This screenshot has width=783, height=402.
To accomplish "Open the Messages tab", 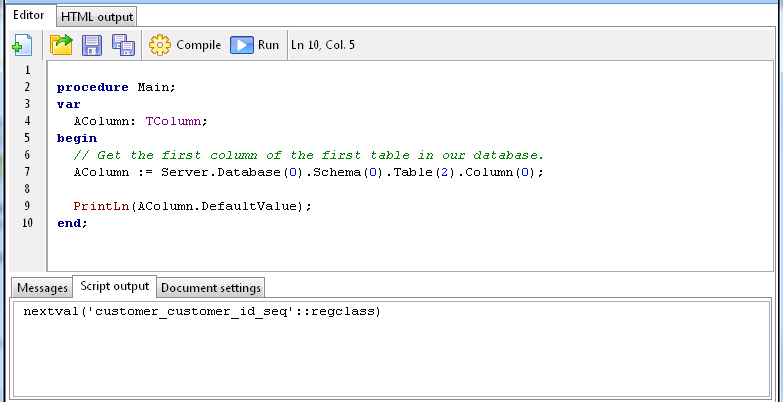I will click(x=42, y=288).
